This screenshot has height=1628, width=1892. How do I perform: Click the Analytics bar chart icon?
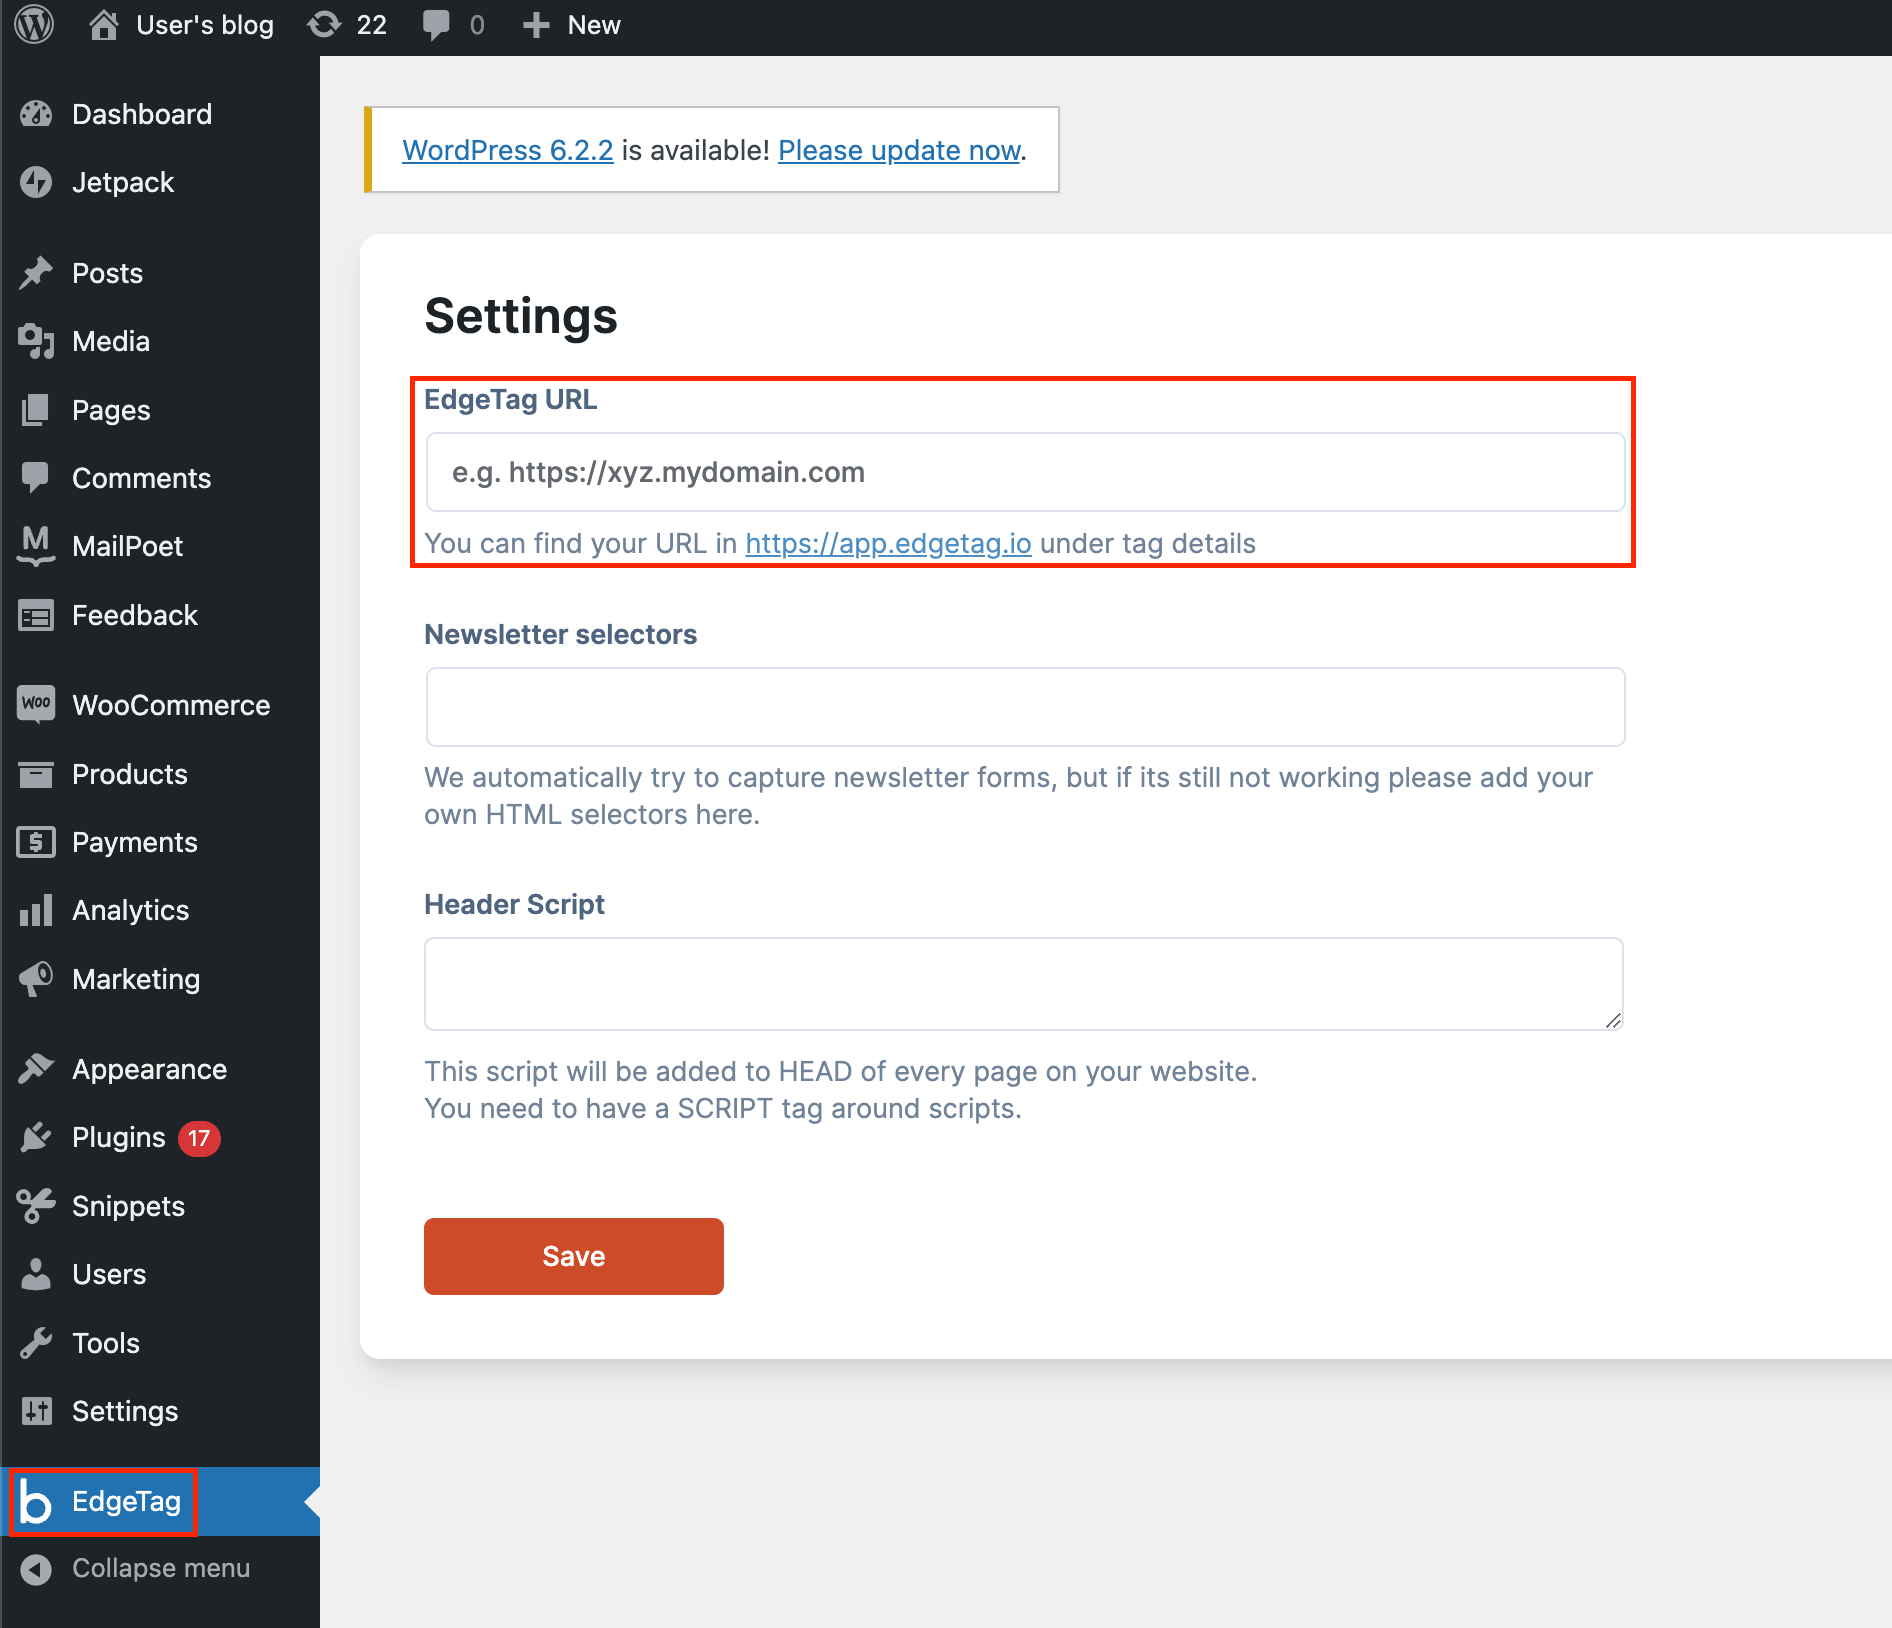(x=36, y=910)
